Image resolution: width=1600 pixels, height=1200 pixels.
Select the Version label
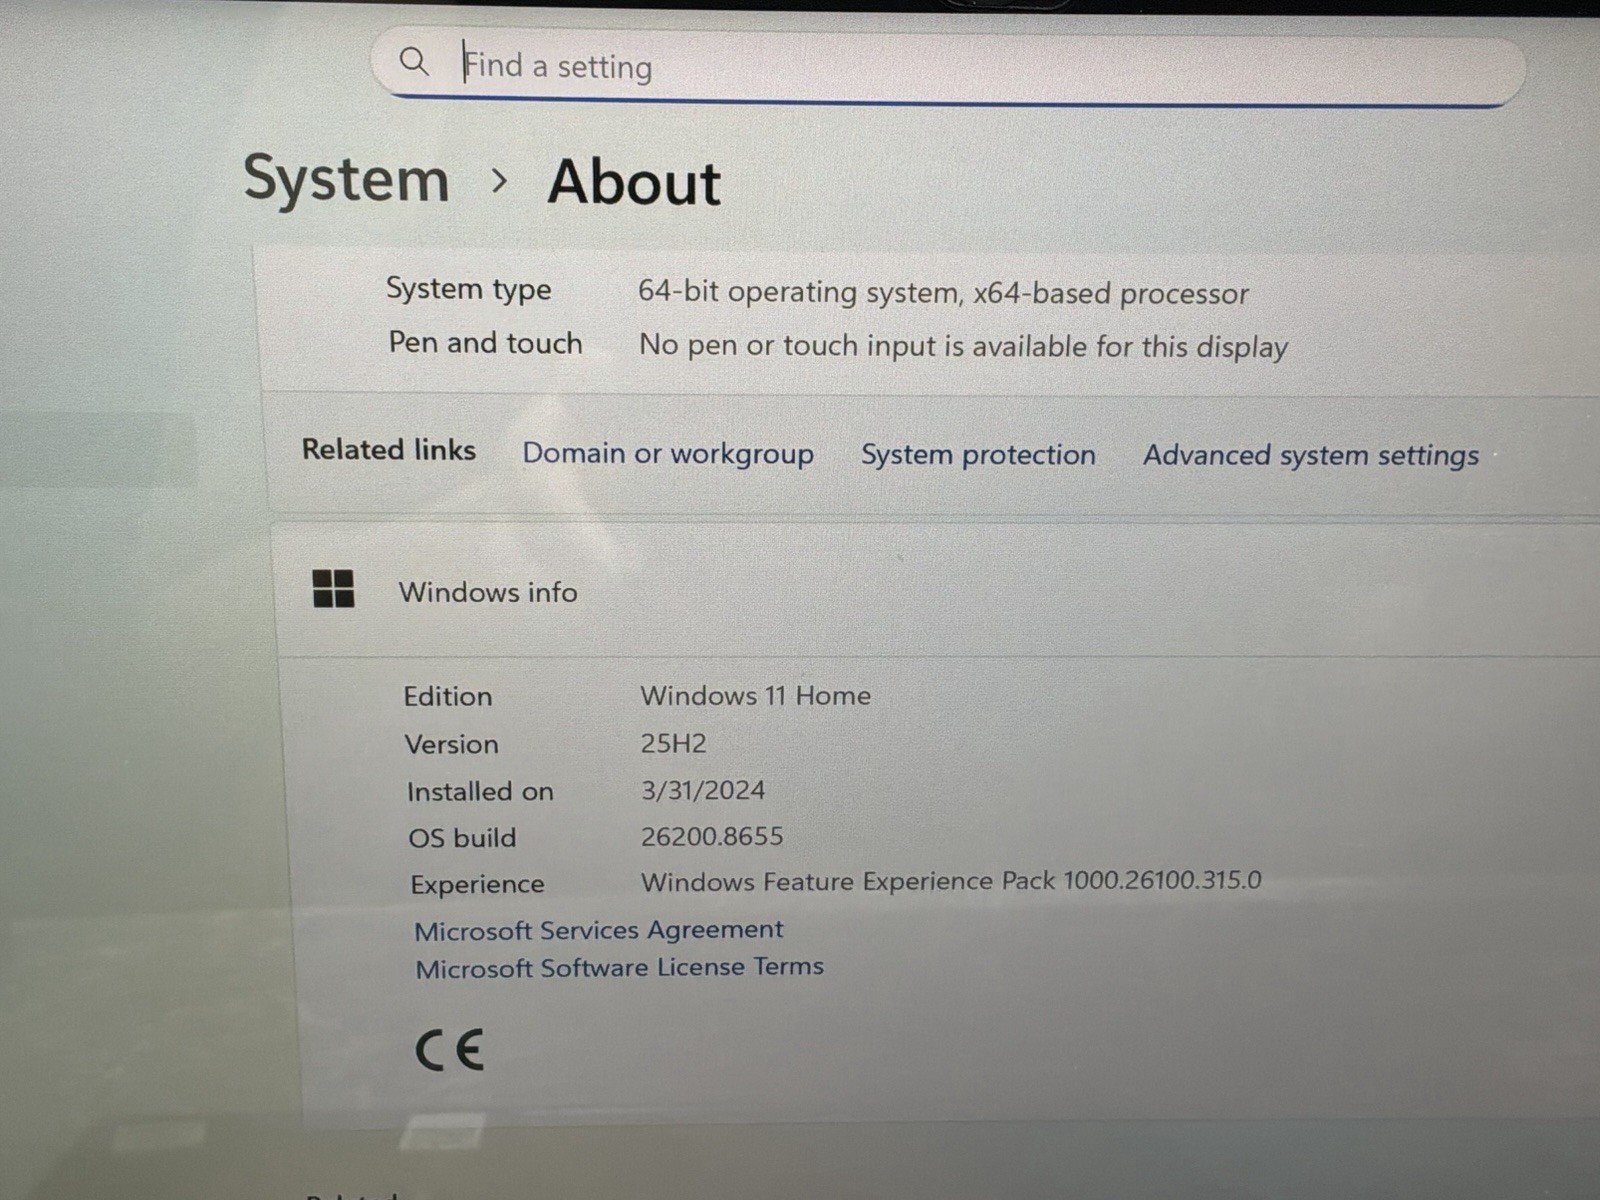(451, 744)
